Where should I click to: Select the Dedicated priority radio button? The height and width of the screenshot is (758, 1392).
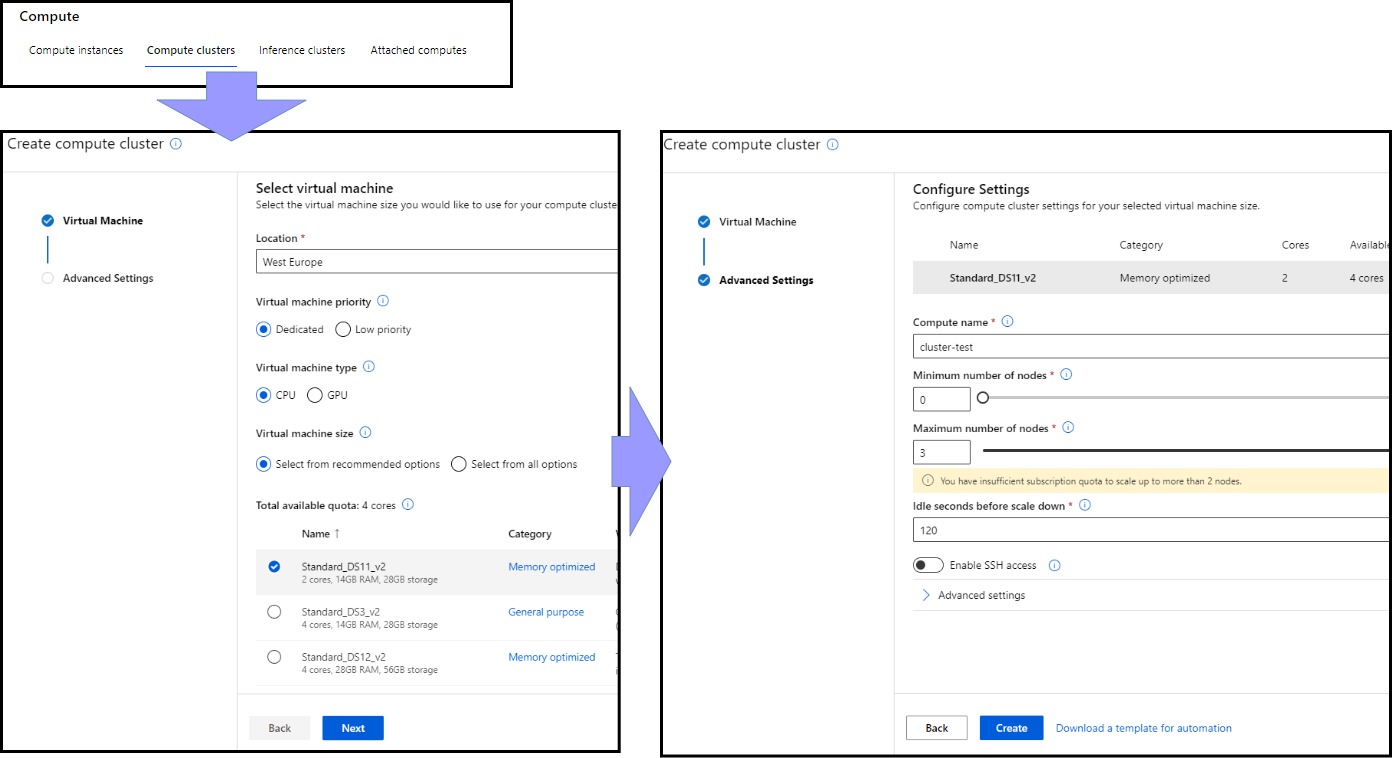pyautogui.click(x=264, y=329)
